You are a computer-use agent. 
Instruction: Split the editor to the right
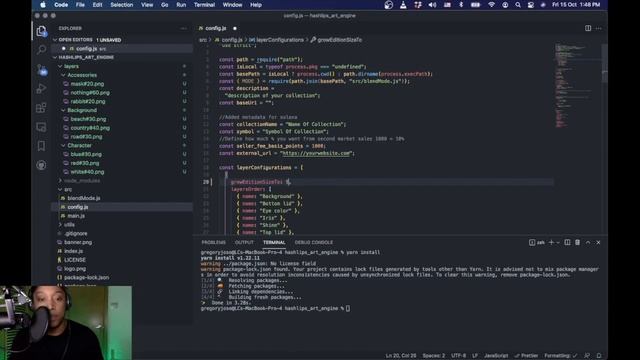[588, 28]
